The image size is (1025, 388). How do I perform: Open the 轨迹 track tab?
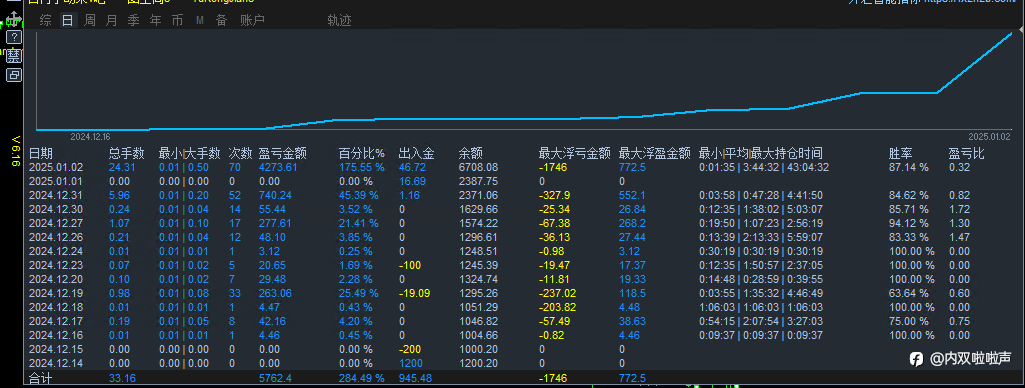tap(339, 20)
